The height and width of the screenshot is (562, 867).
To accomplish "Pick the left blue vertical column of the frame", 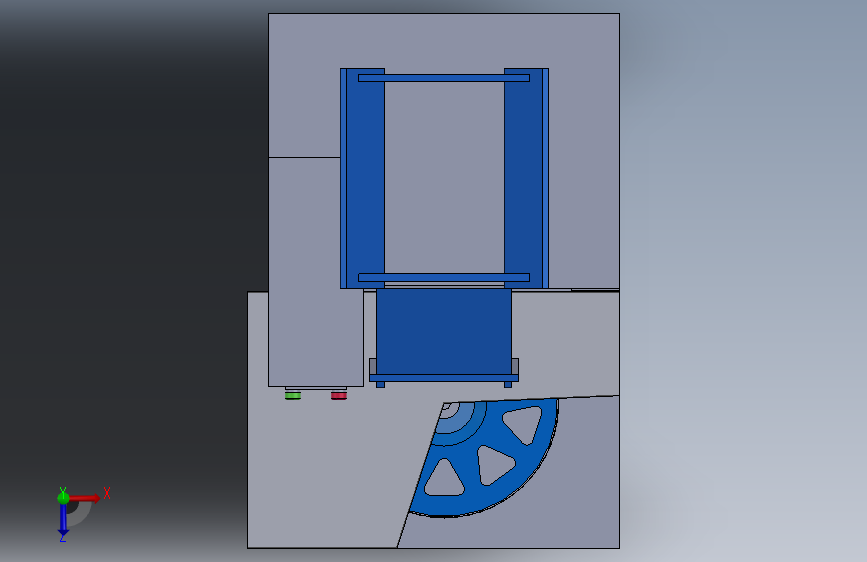I will 362,178.
